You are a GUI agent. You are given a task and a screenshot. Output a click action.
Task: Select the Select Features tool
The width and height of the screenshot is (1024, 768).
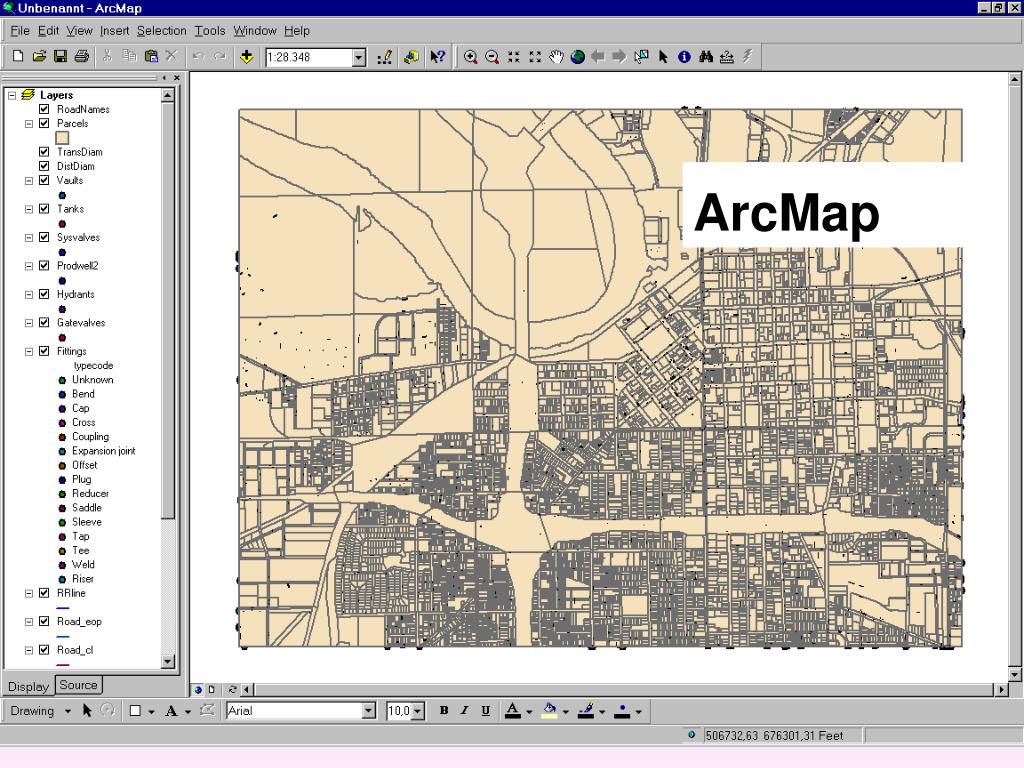click(641, 57)
